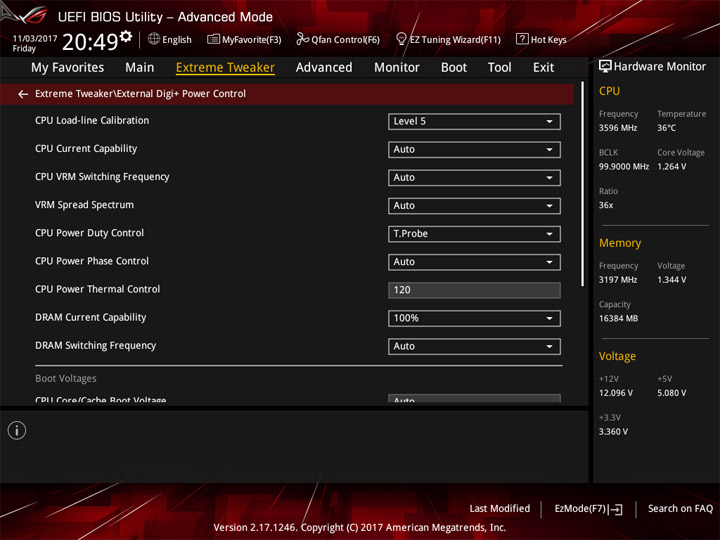Click the settings gear next to the clock

coord(125,36)
